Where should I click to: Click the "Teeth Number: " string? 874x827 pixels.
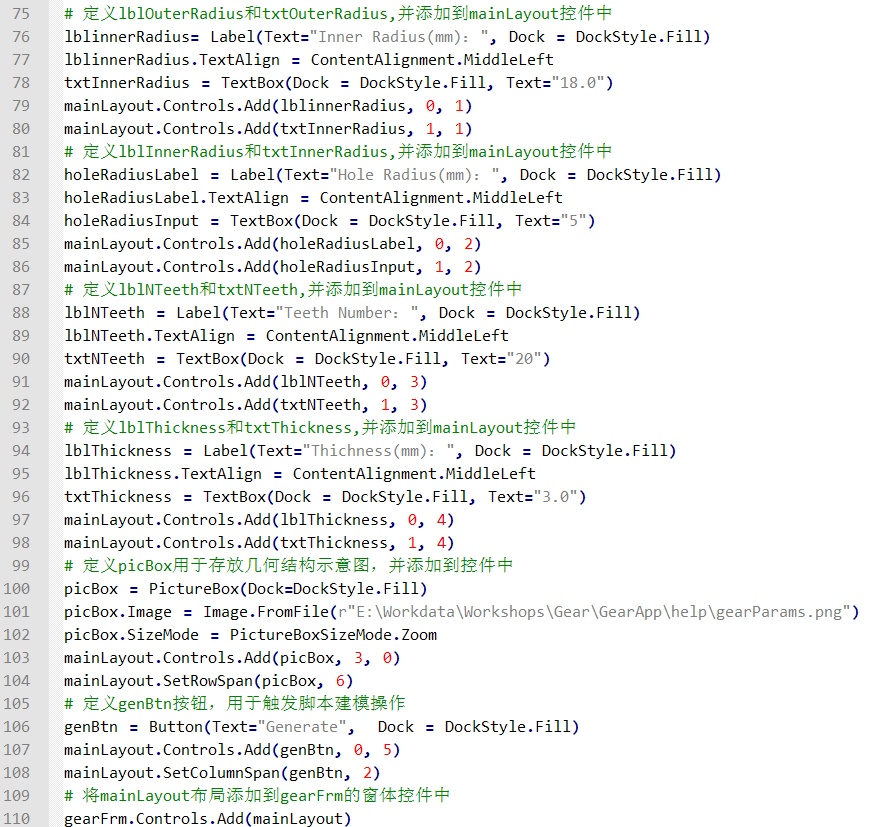coord(347,313)
